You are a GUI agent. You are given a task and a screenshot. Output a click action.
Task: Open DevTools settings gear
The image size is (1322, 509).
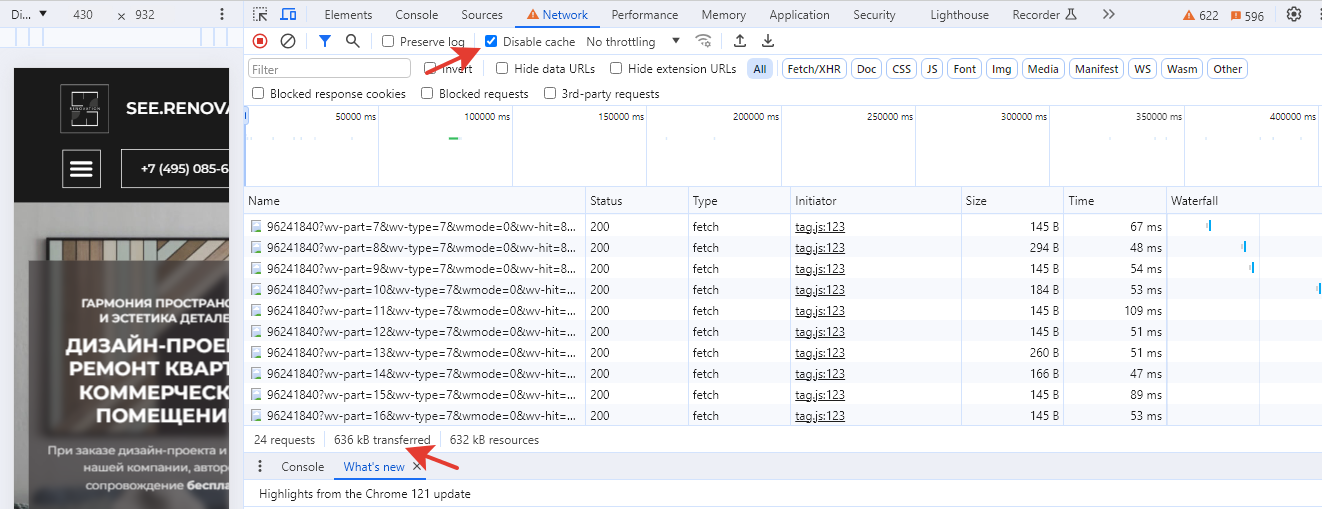pyautogui.click(x=1294, y=14)
